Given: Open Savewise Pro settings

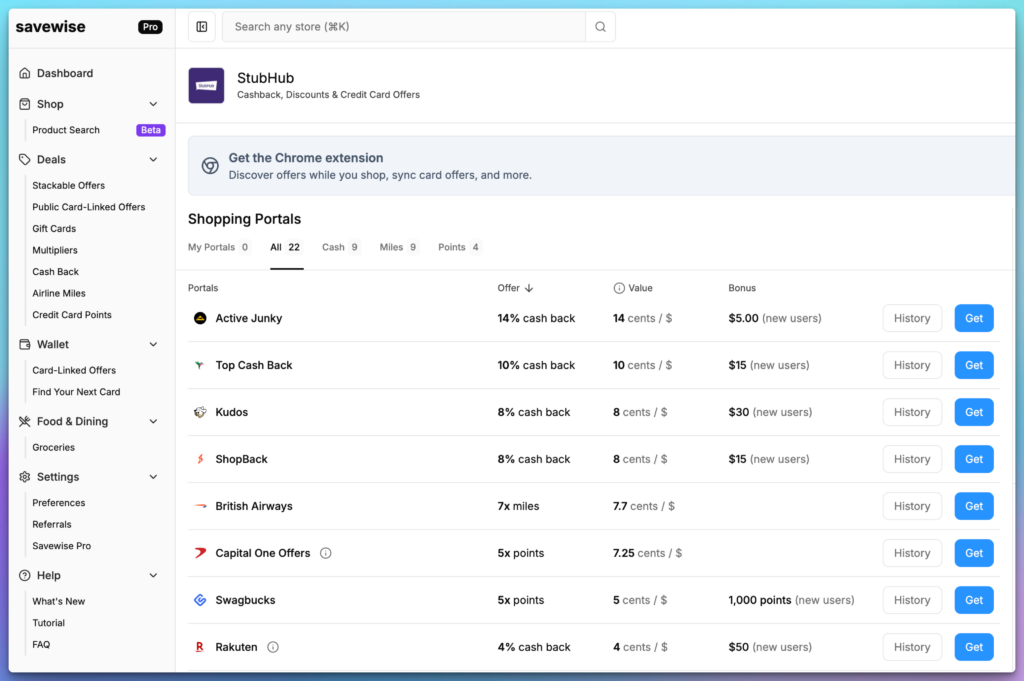Looking at the screenshot, I should (x=61, y=546).
